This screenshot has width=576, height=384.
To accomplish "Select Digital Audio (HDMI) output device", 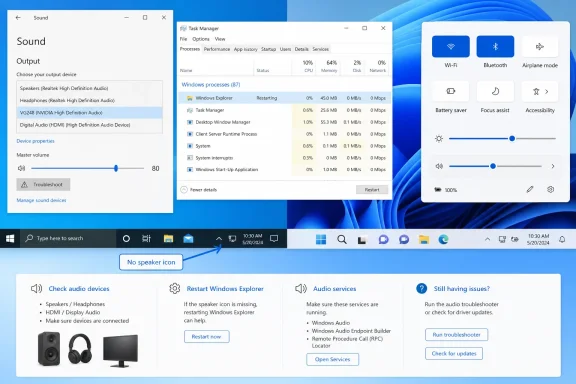I will tap(89, 125).
